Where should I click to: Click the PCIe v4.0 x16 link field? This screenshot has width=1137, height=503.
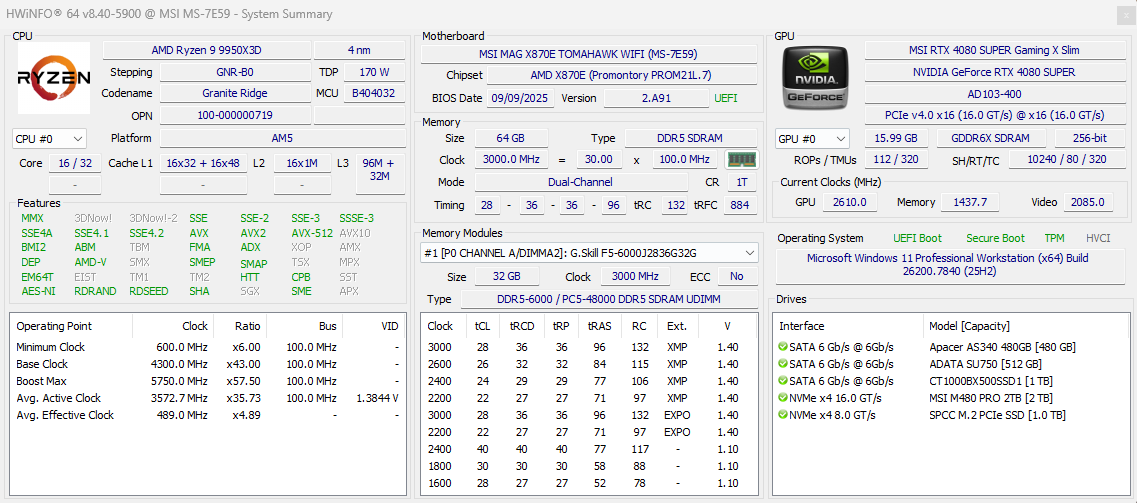coord(993,115)
